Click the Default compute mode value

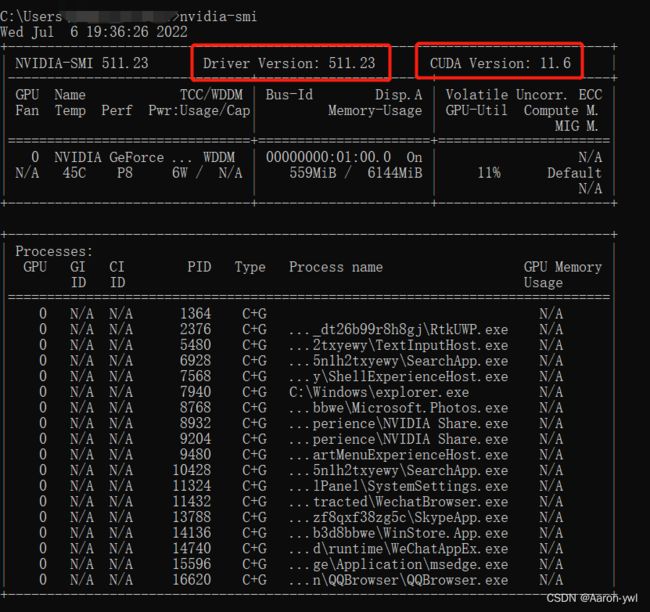click(x=574, y=172)
